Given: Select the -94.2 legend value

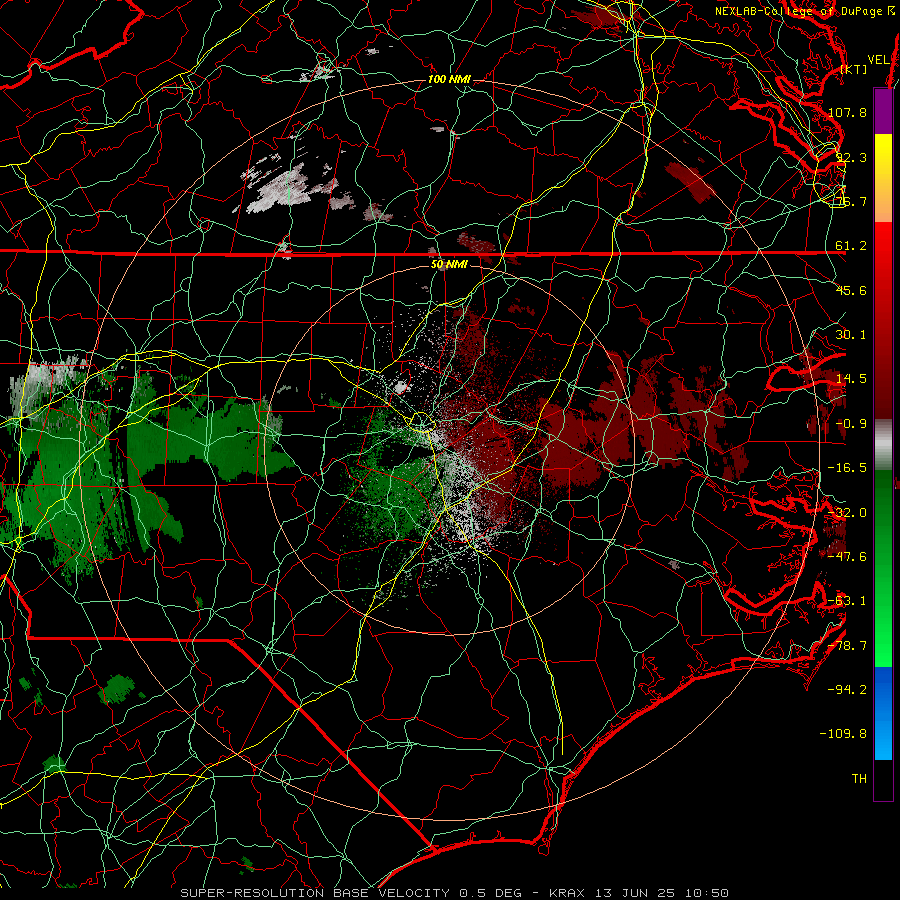Looking at the screenshot, I should [847, 689].
